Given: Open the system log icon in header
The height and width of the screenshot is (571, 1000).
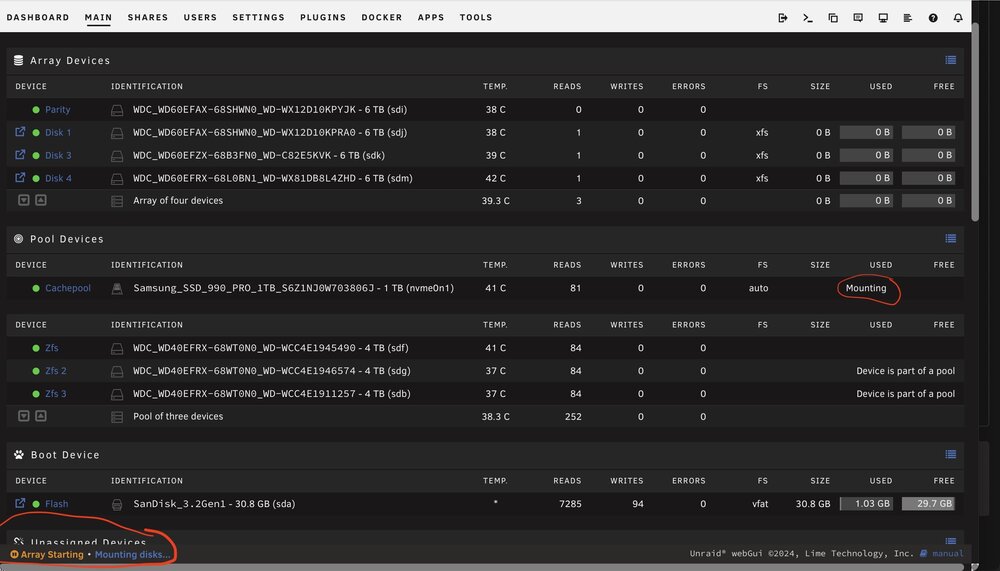Looking at the screenshot, I should tap(908, 18).
